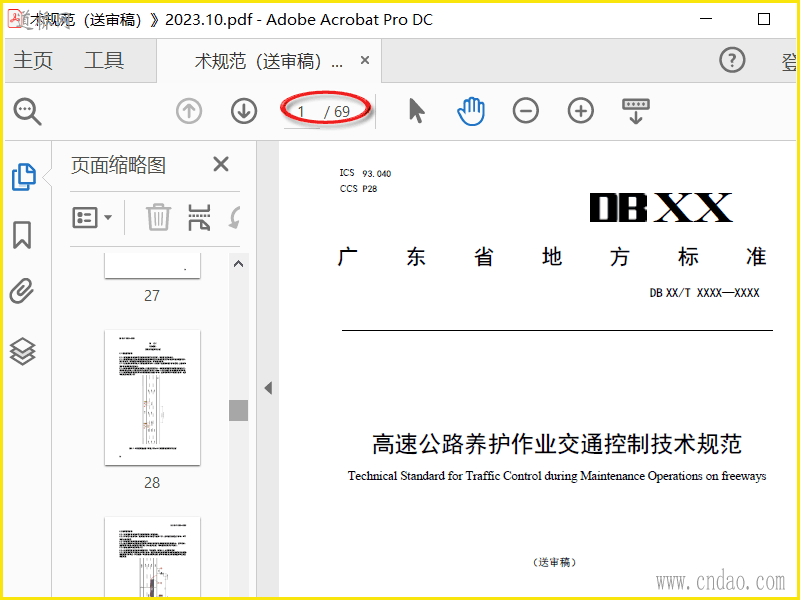Zoom in with the plus button

[581, 111]
